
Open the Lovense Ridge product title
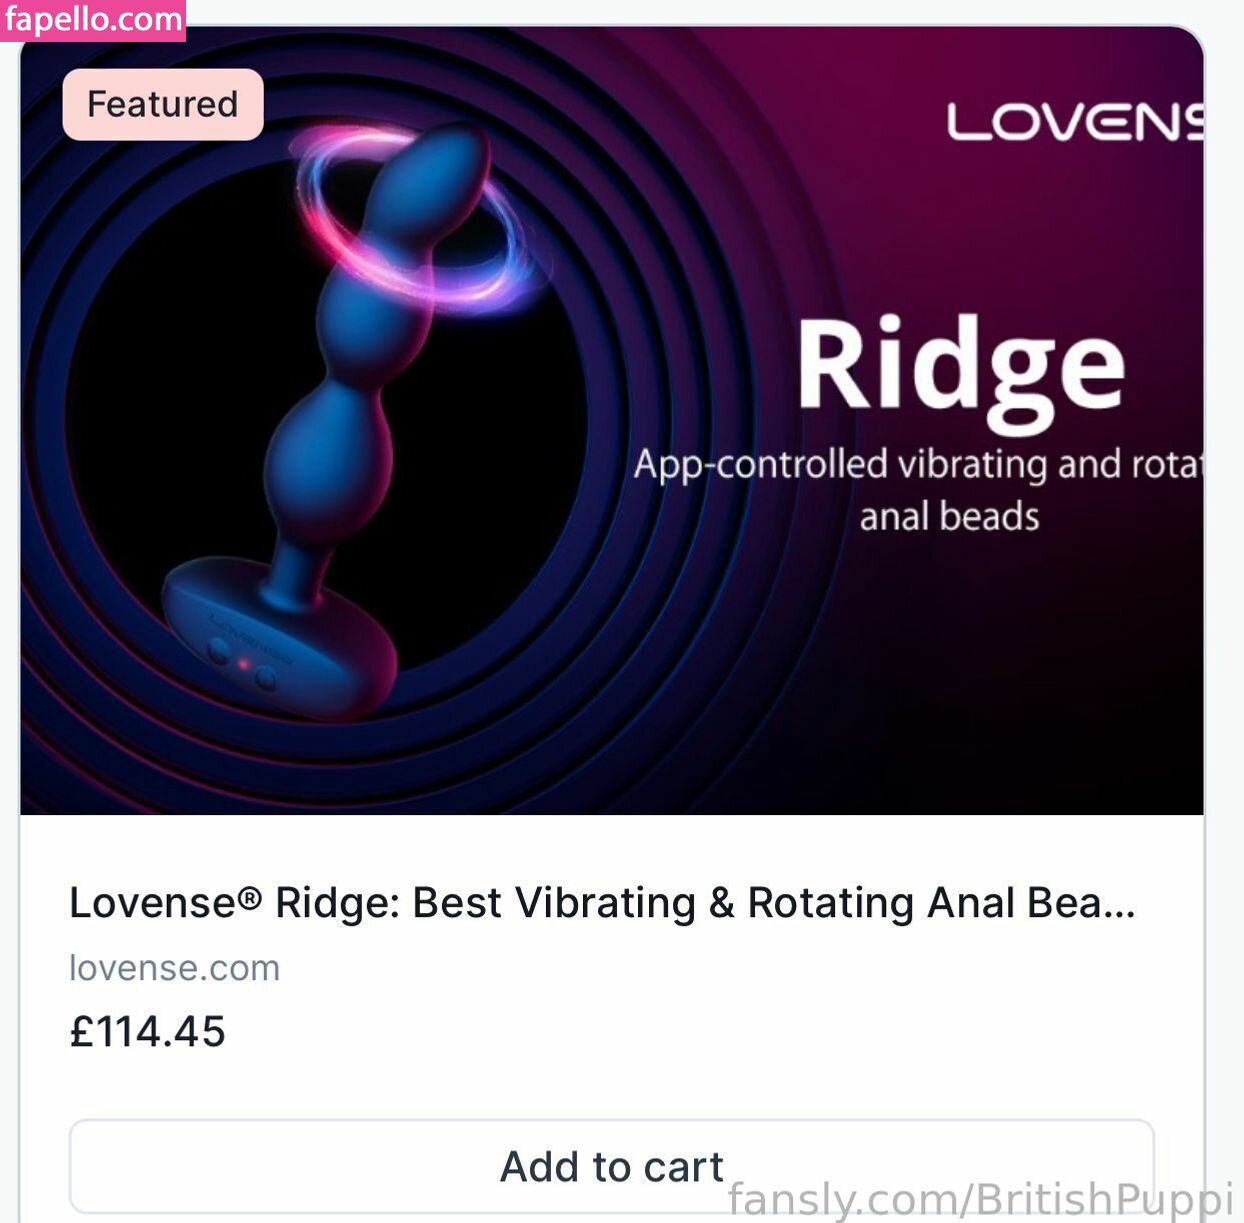click(602, 903)
